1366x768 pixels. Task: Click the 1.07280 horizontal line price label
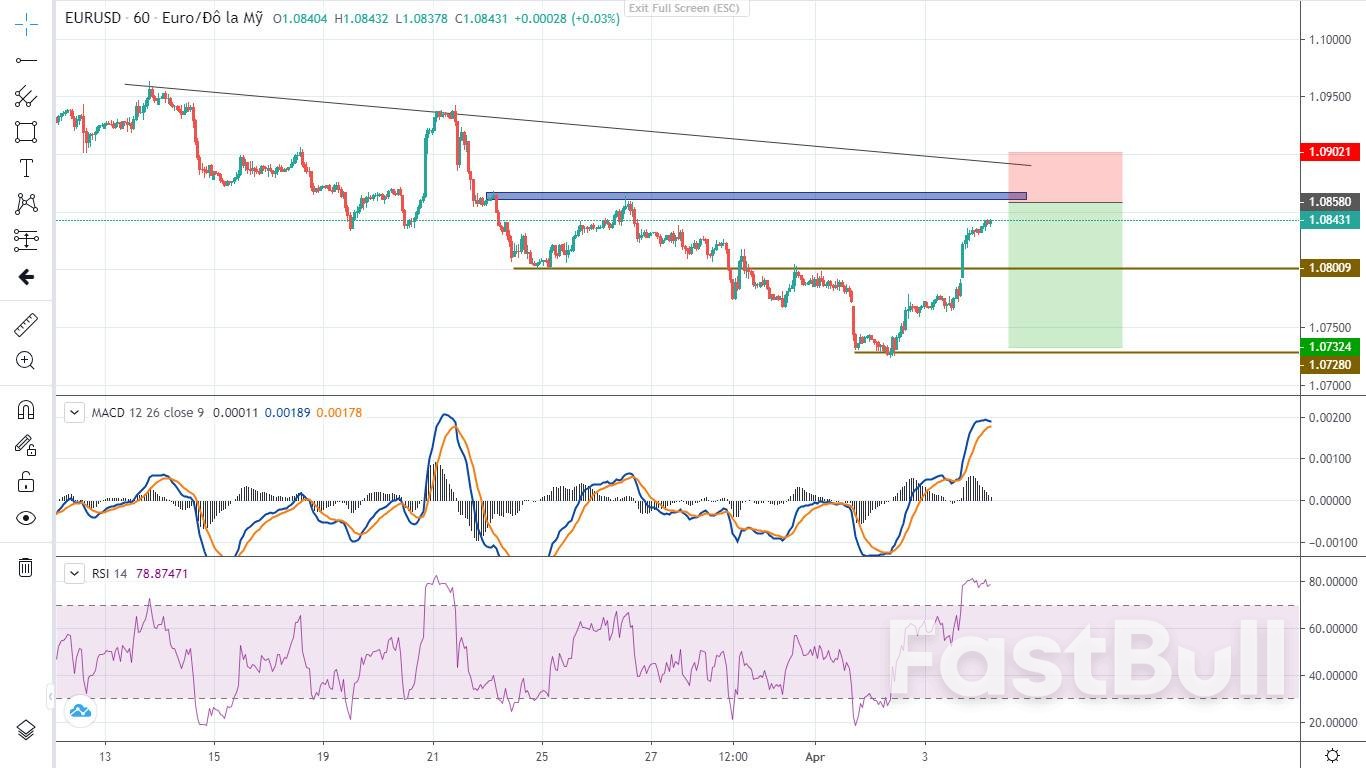(1329, 365)
